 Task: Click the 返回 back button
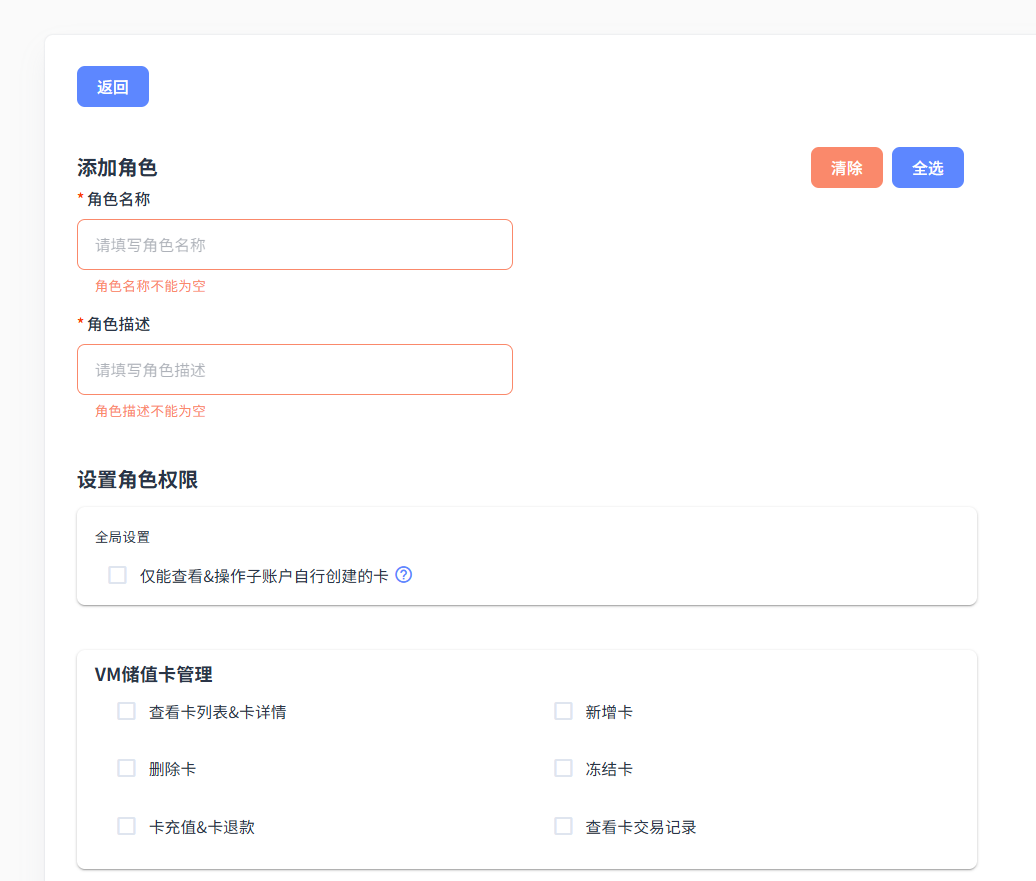(x=112, y=86)
